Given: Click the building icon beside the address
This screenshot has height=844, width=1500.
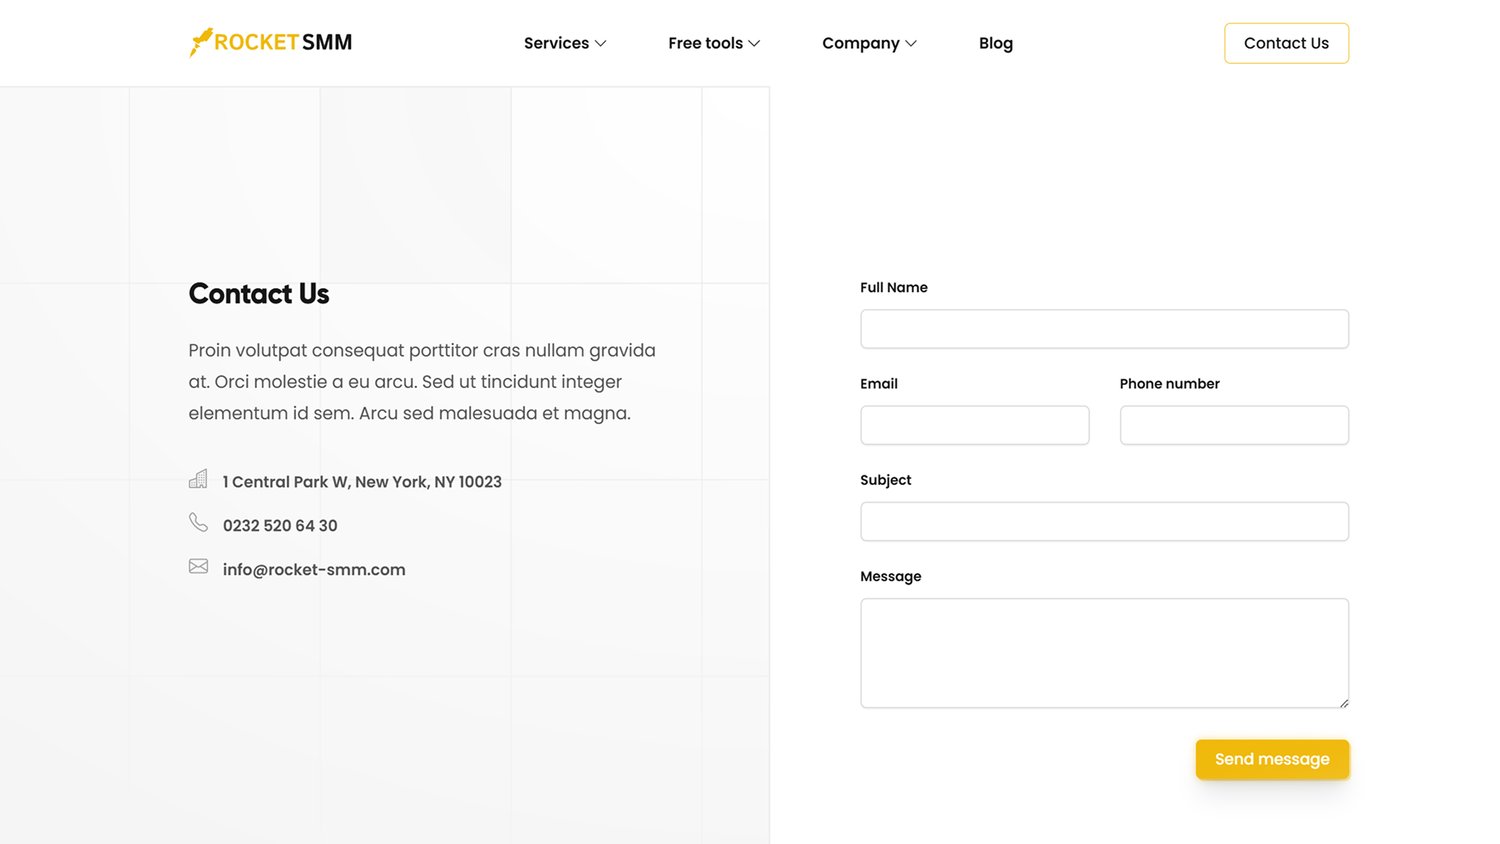Looking at the screenshot, I should 198,480.
